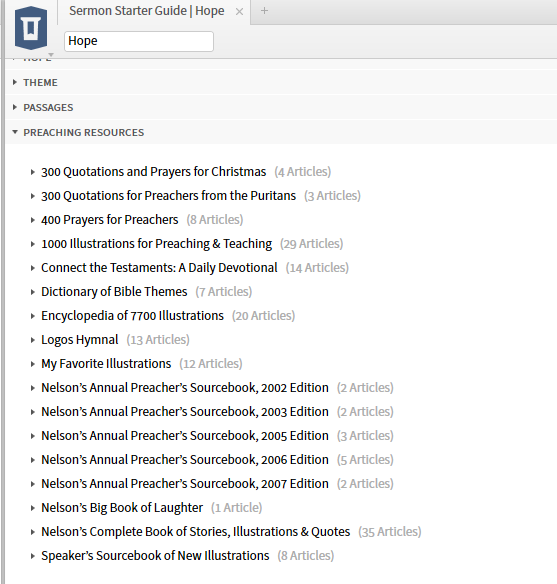Click the (4 Articles) count text
The width and height of the screenshot is (557, 584).
(x=303, y=172)
